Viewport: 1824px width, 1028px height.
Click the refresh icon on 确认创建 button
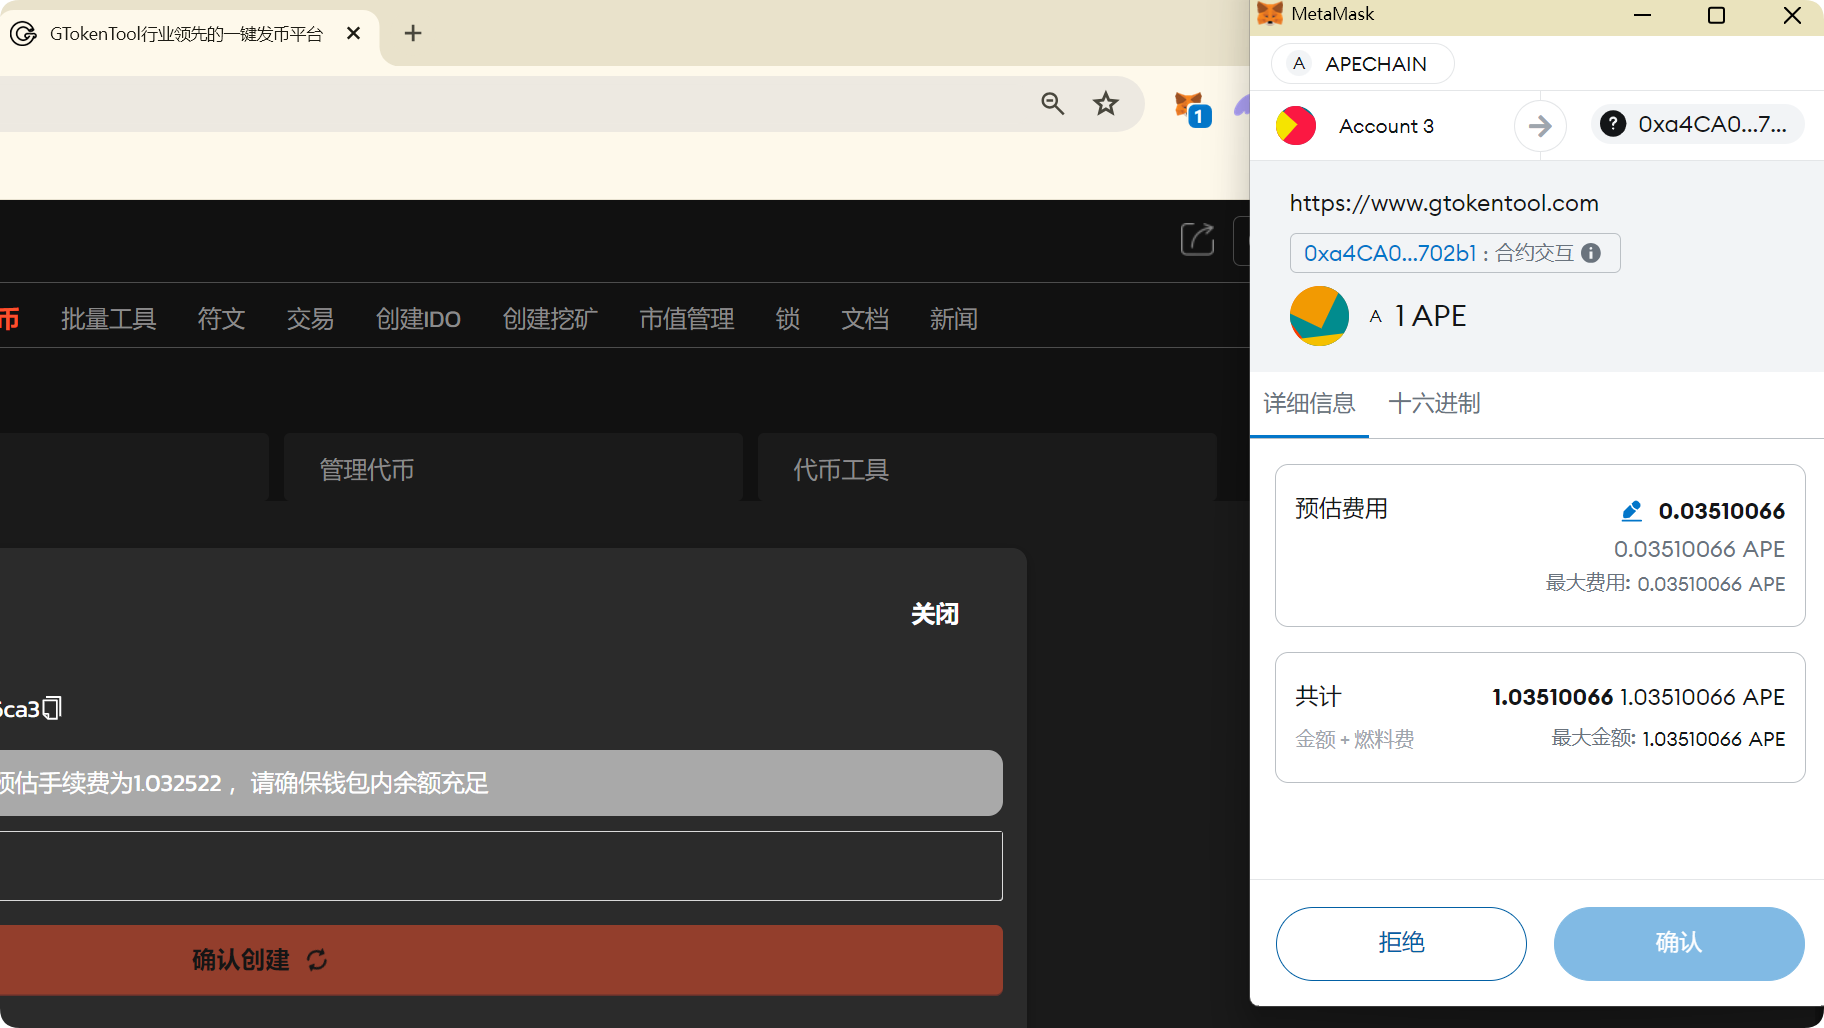[x=317, y=960]
